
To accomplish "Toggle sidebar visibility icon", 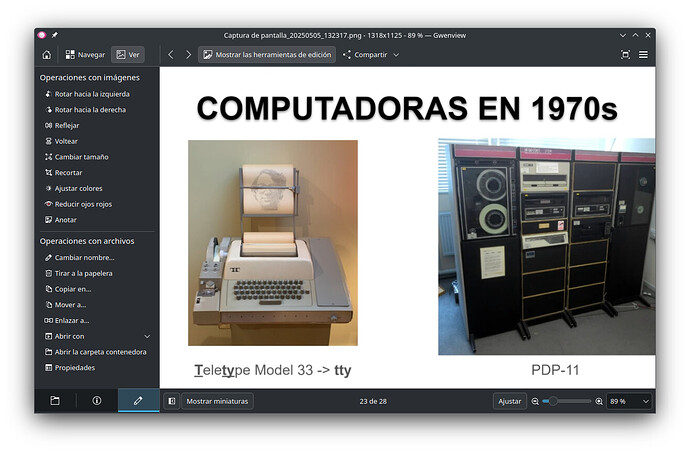I will 172,401.
